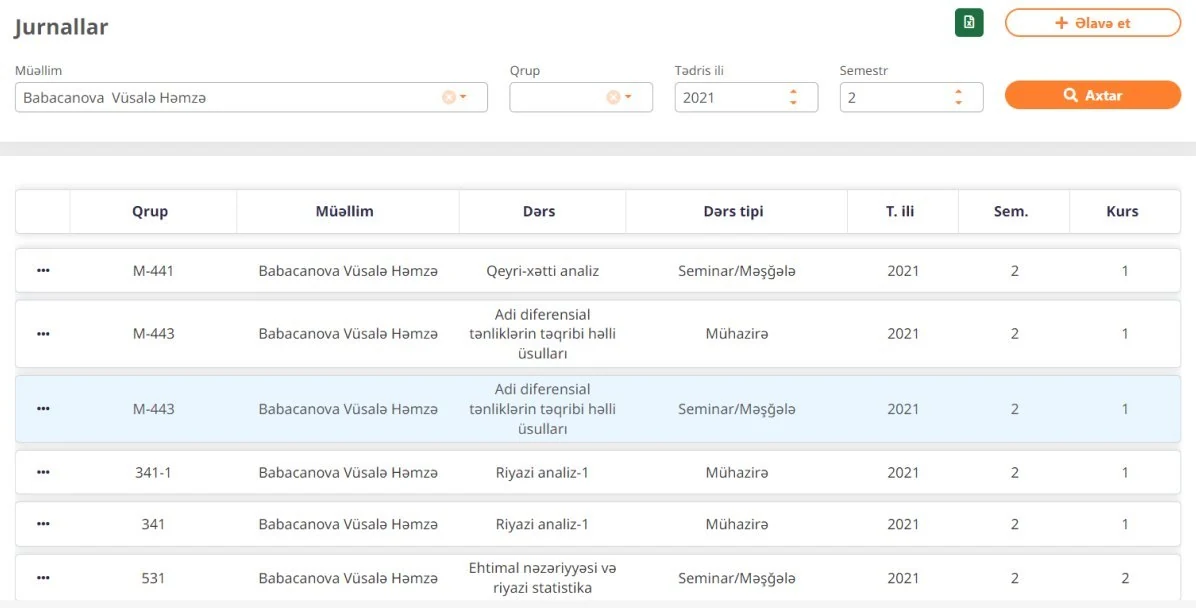Viewport: 1196px width, 608px height.
Task: Open the three-dots menu for the 531 row
Action: point(43,577)
